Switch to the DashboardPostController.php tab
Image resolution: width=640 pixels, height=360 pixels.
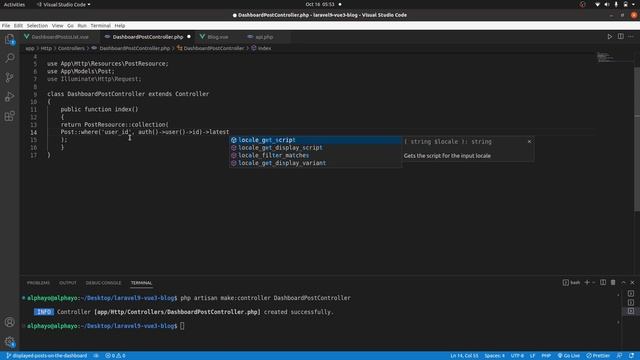point(147,37)
